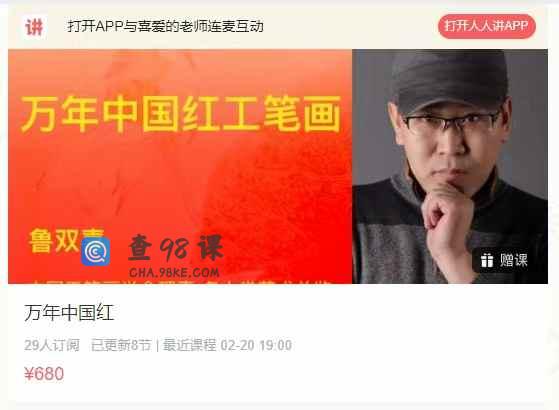
Task: Click the blue magnifier watermark icon
Action: [x=96, y=252]
